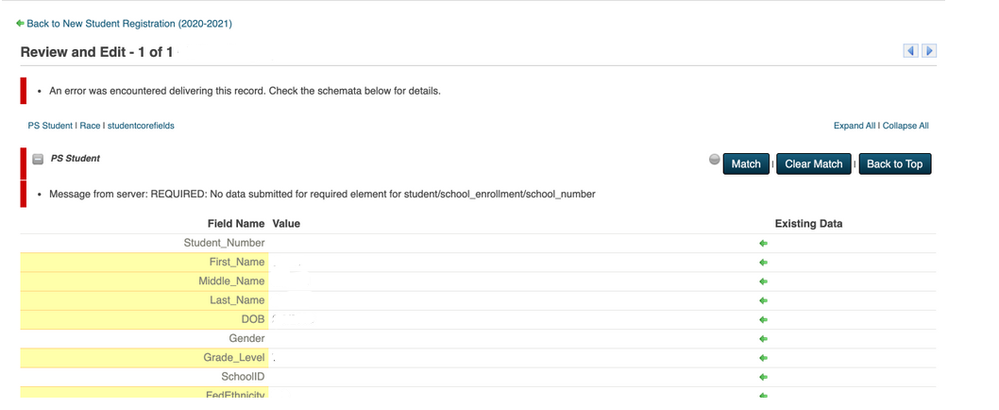Collapse the PS Student section
999x410 pixels.
38,159
